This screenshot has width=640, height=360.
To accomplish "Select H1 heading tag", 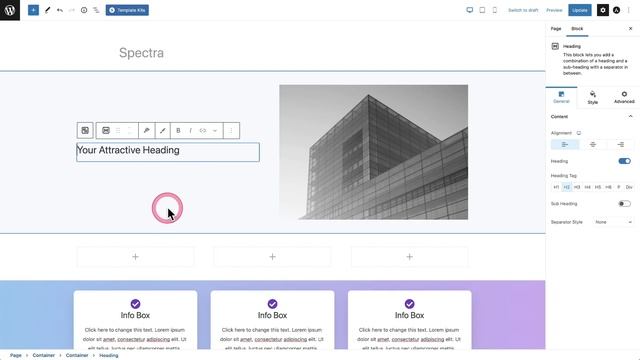I will (556, 187).
